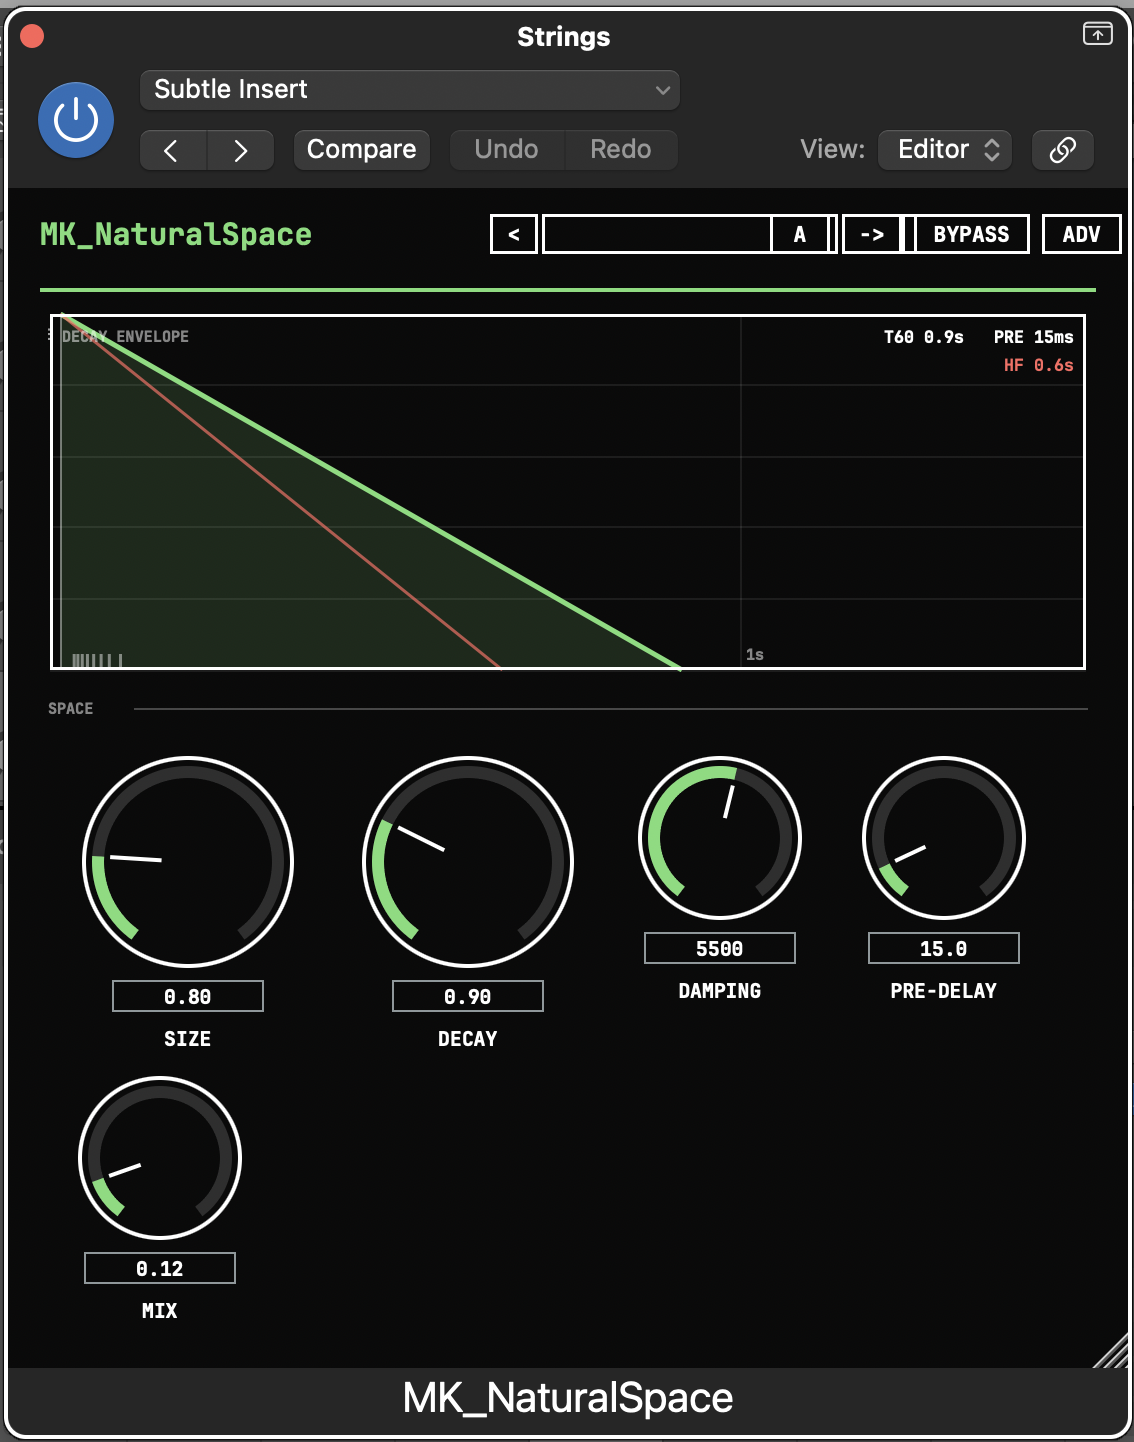
Task: Click the MIX value field 0.12
Action: click(160, 1268)
